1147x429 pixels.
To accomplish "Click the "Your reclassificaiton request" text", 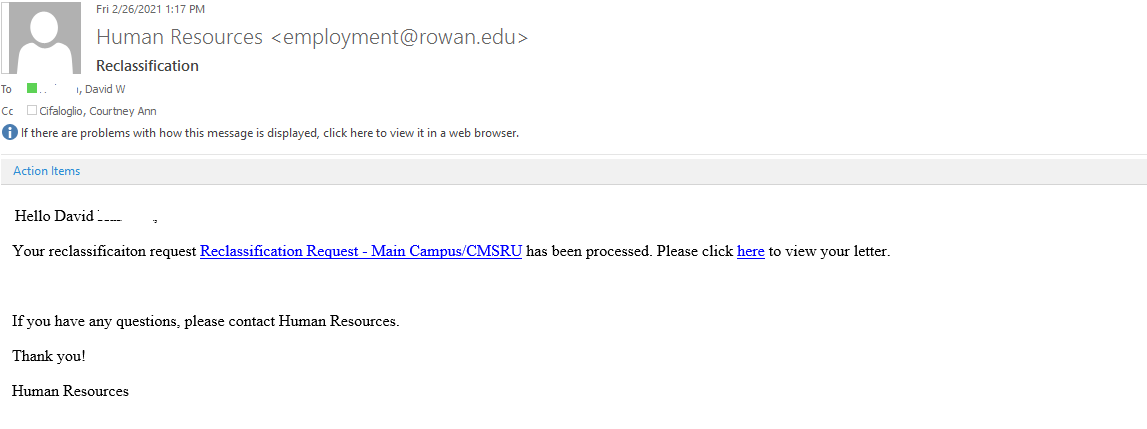I will (105, 251).
